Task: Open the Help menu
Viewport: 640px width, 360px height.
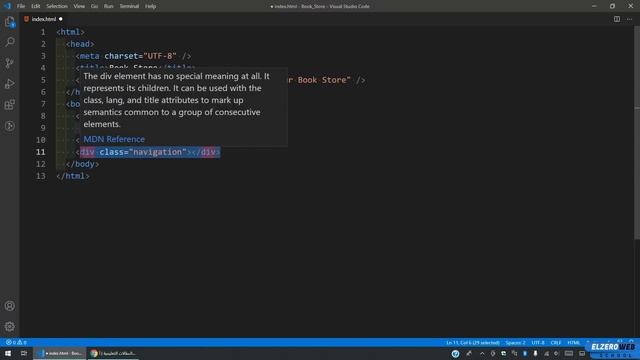Action: (x=151, y=6)
